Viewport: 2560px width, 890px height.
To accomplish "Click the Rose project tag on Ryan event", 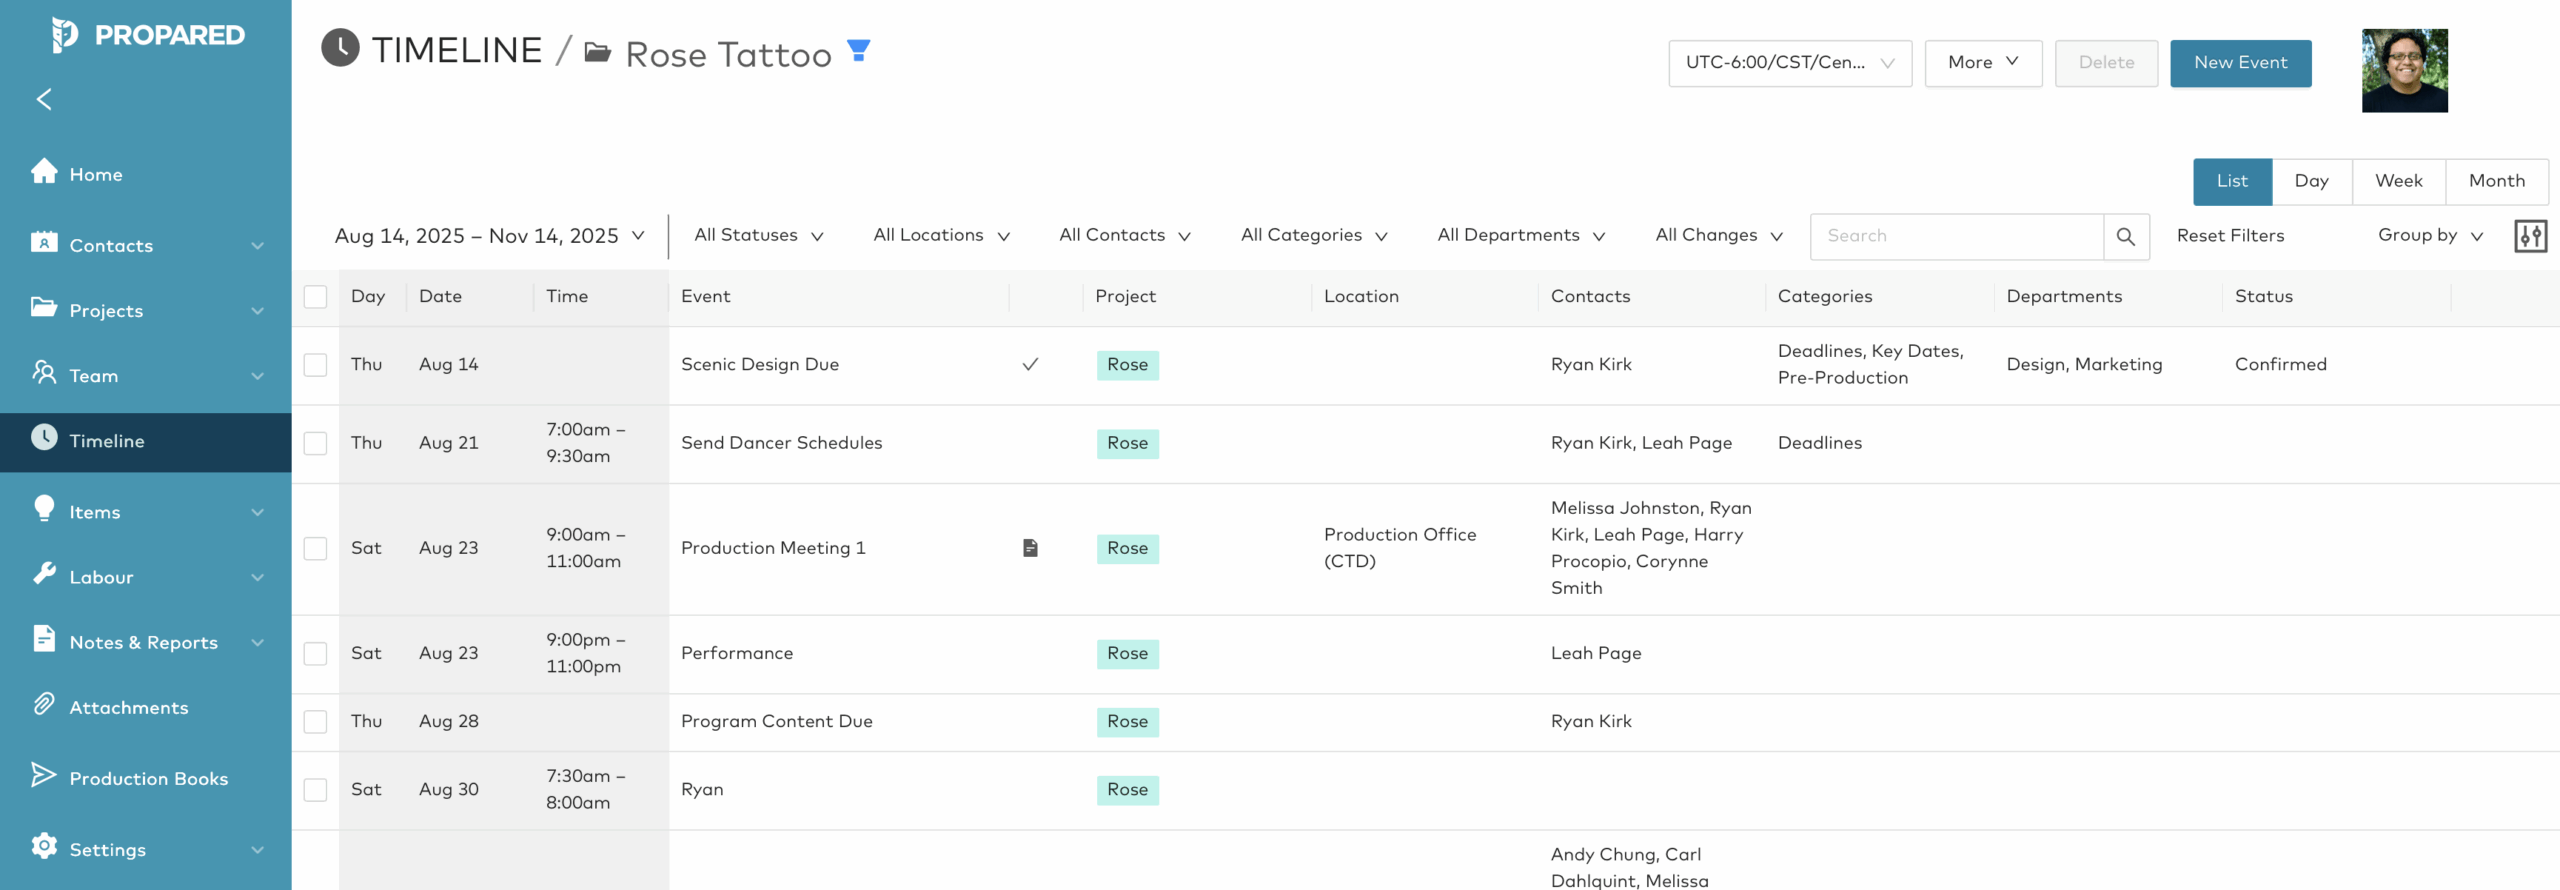I will (1127, 790).
